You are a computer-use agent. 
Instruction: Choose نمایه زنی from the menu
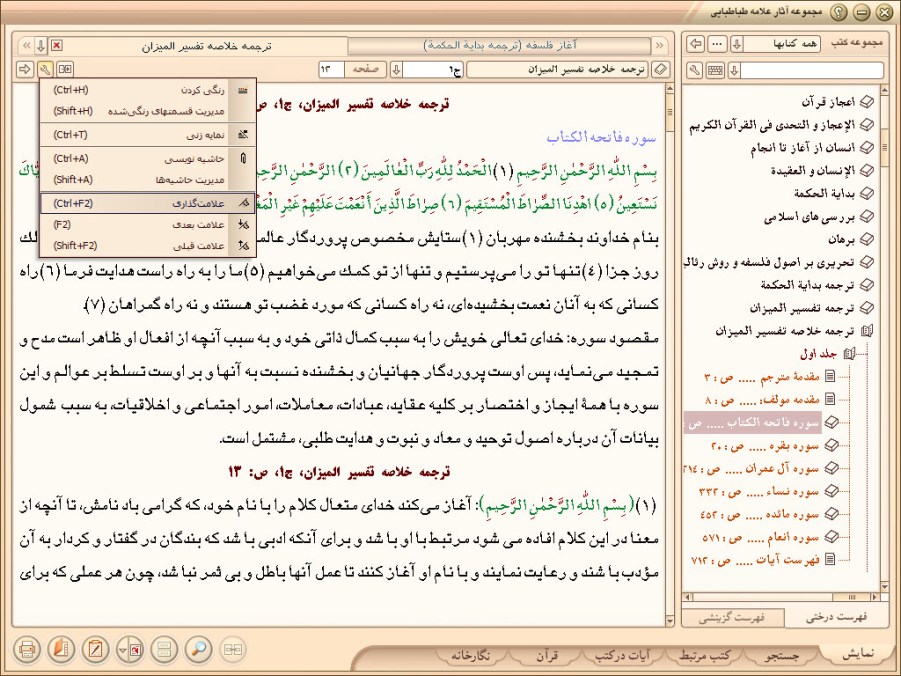tap(148, 135)
